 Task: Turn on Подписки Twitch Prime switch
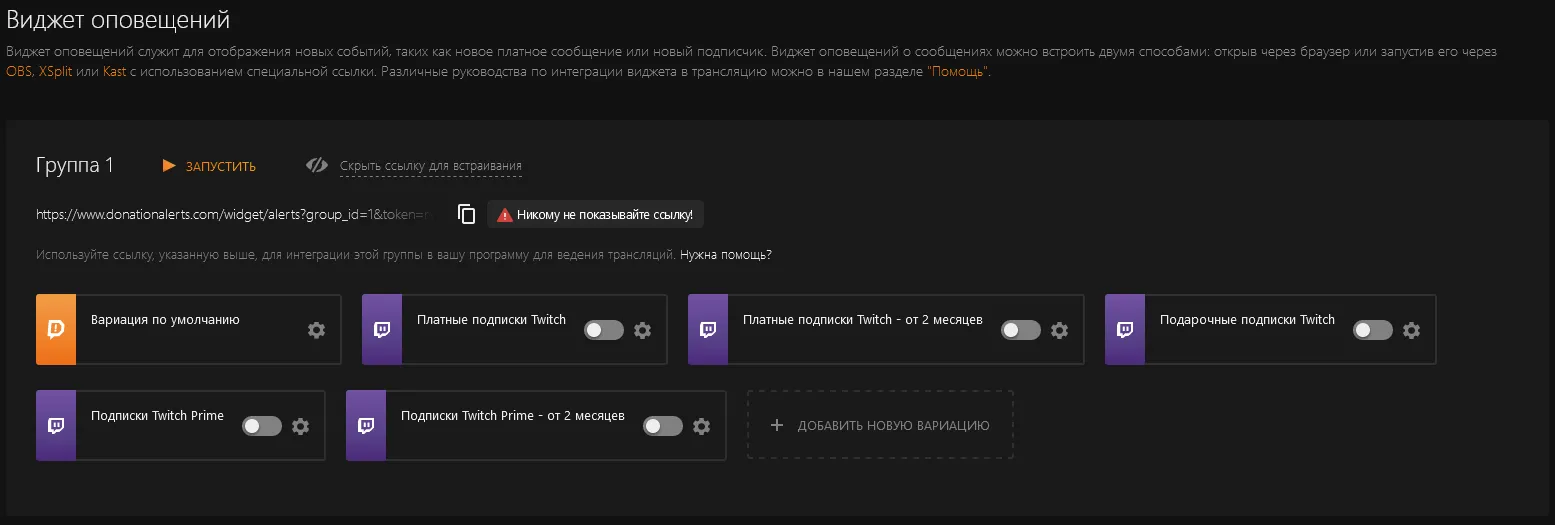(x=262, y=426)
